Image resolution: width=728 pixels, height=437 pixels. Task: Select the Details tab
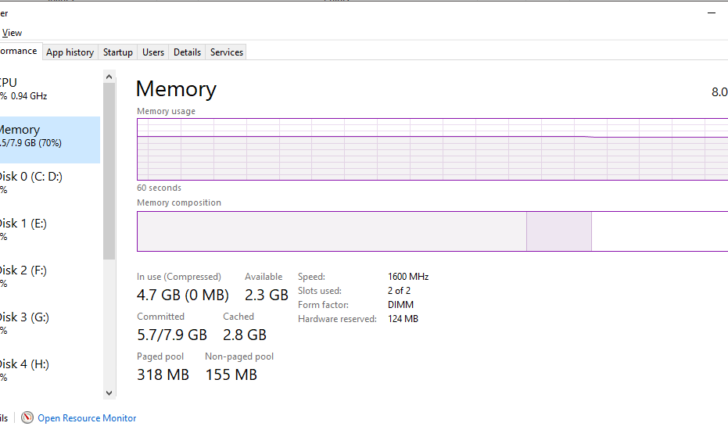(187, 52)
